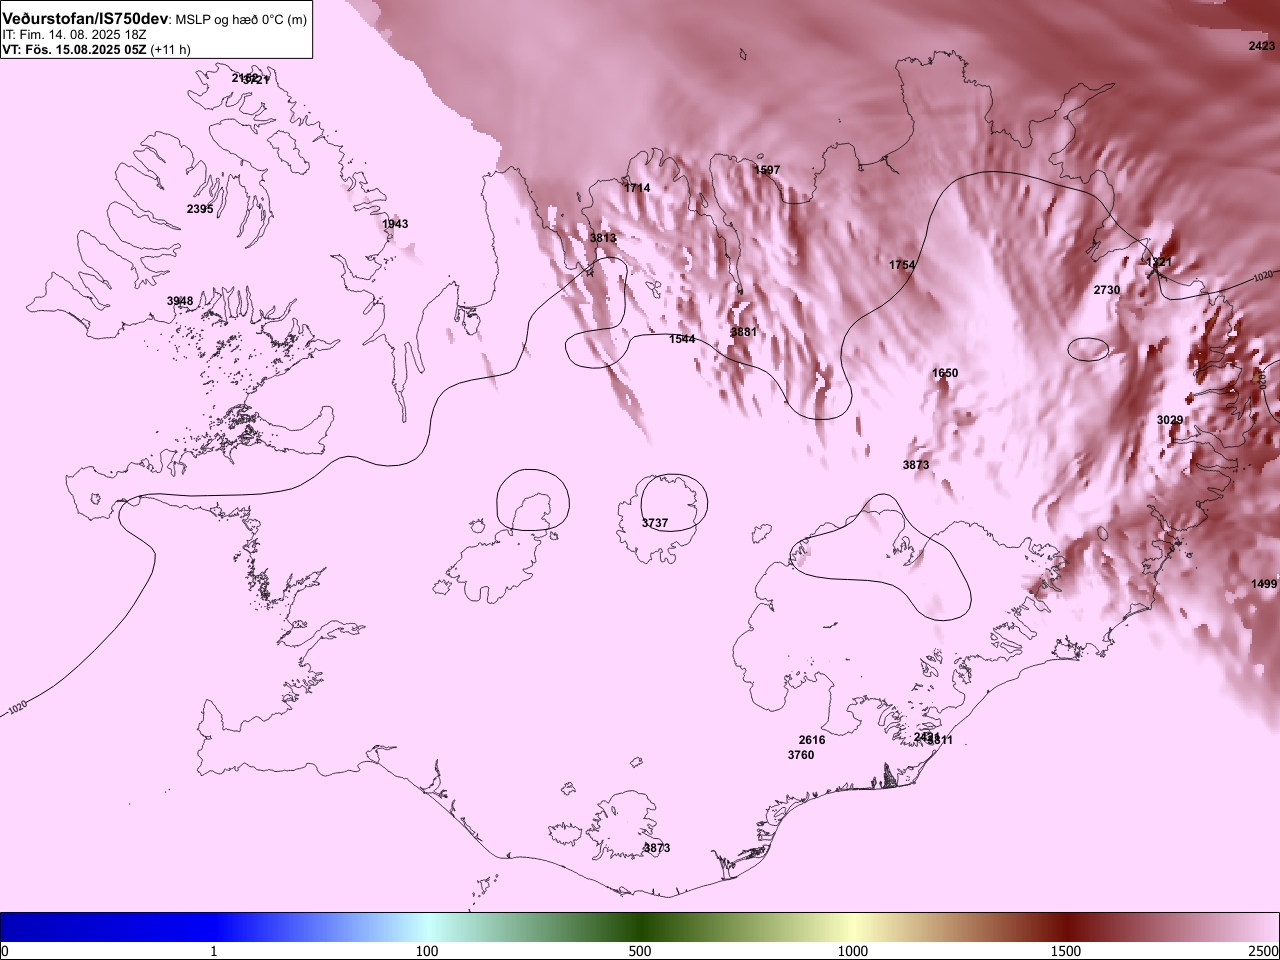
Task: Click the map value 3948
Action: click(180, 301)
